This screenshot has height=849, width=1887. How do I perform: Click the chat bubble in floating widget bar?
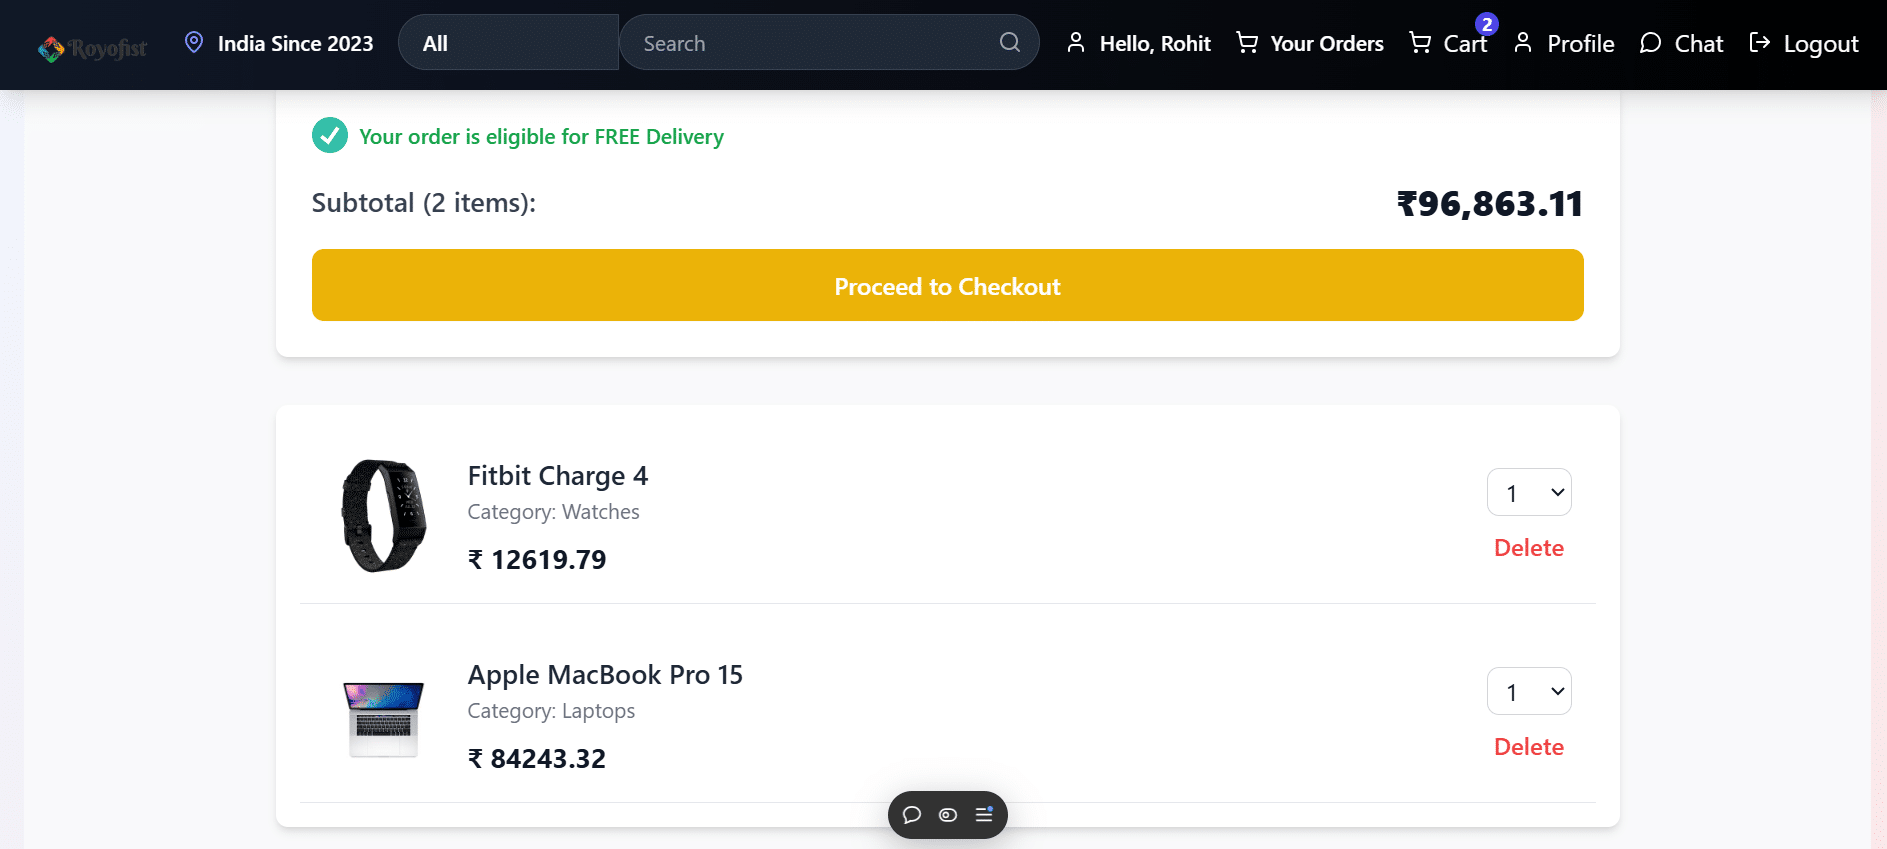tap(912, 815)
